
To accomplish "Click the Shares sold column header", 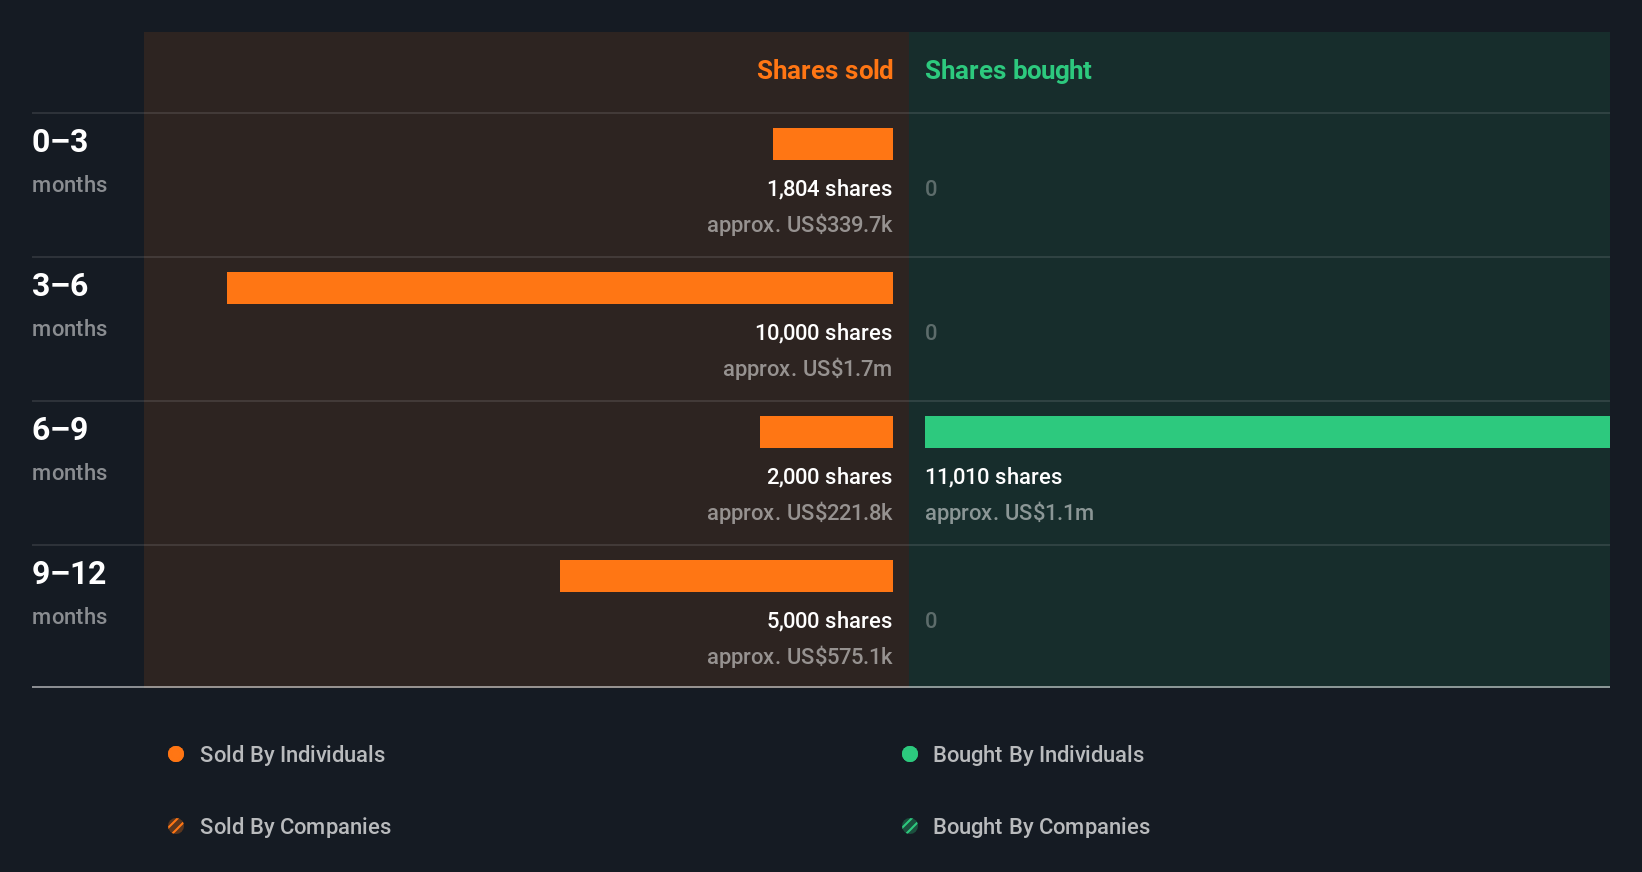I will (825, 70).
